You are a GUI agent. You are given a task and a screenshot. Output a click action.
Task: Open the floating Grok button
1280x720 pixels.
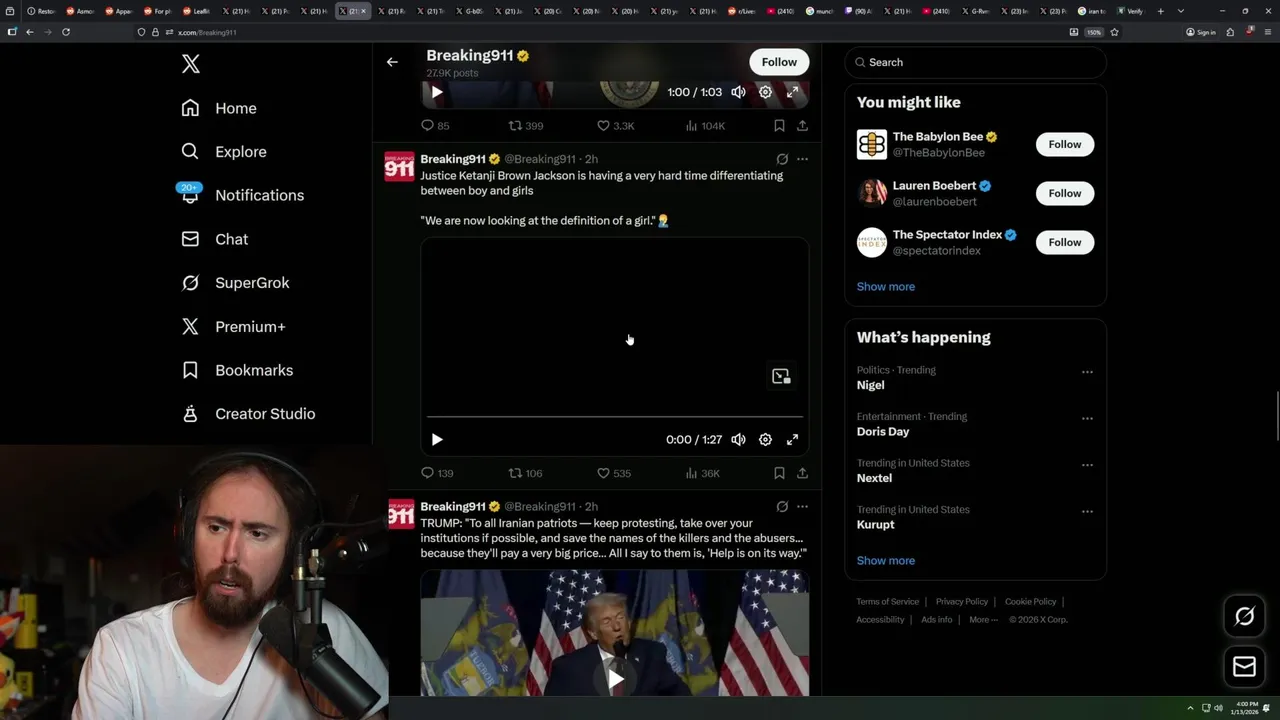[1245, 617]
